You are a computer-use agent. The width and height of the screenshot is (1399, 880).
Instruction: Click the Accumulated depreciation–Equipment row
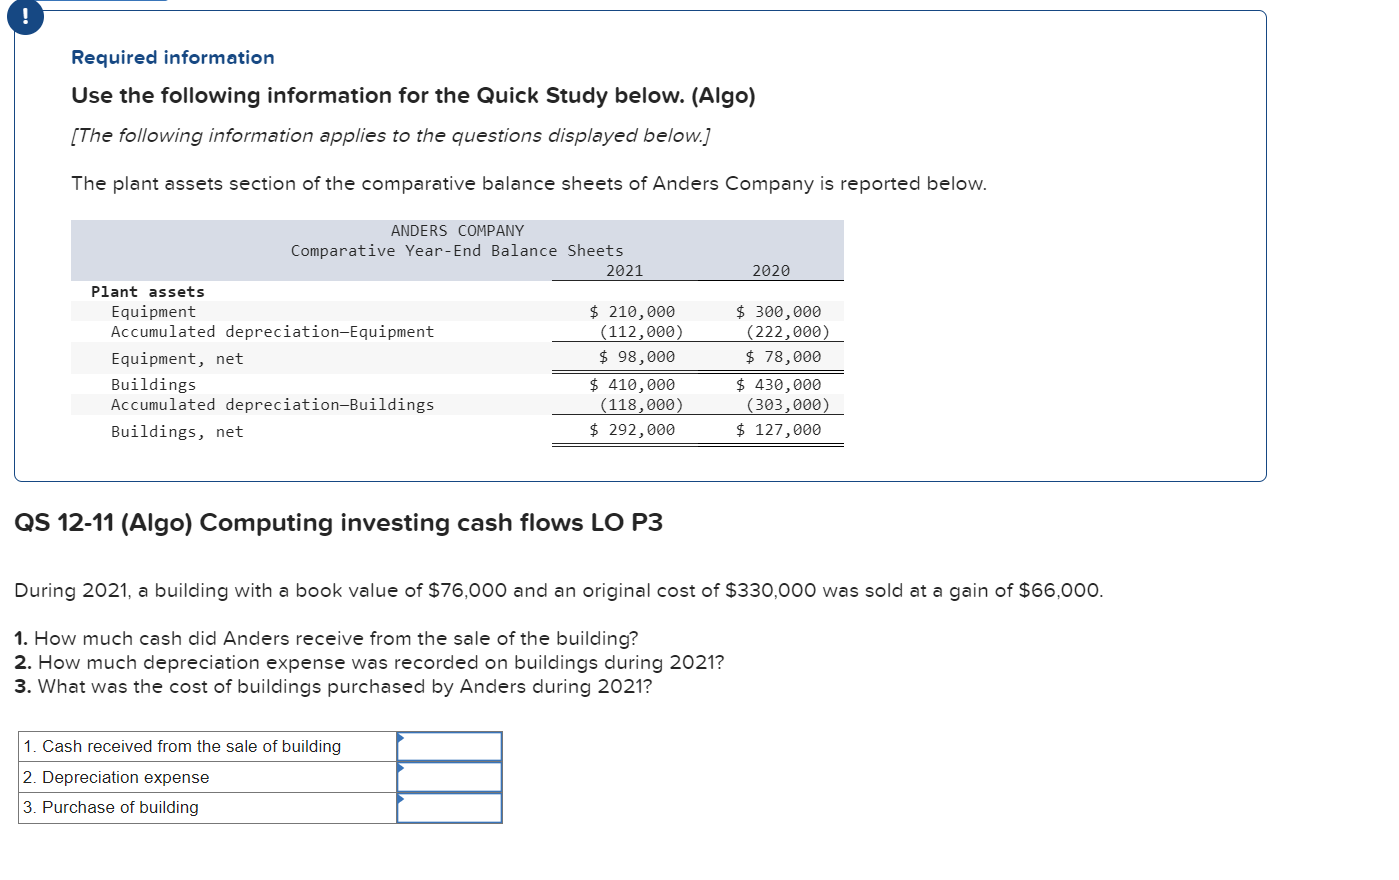(x=273, y=331)
